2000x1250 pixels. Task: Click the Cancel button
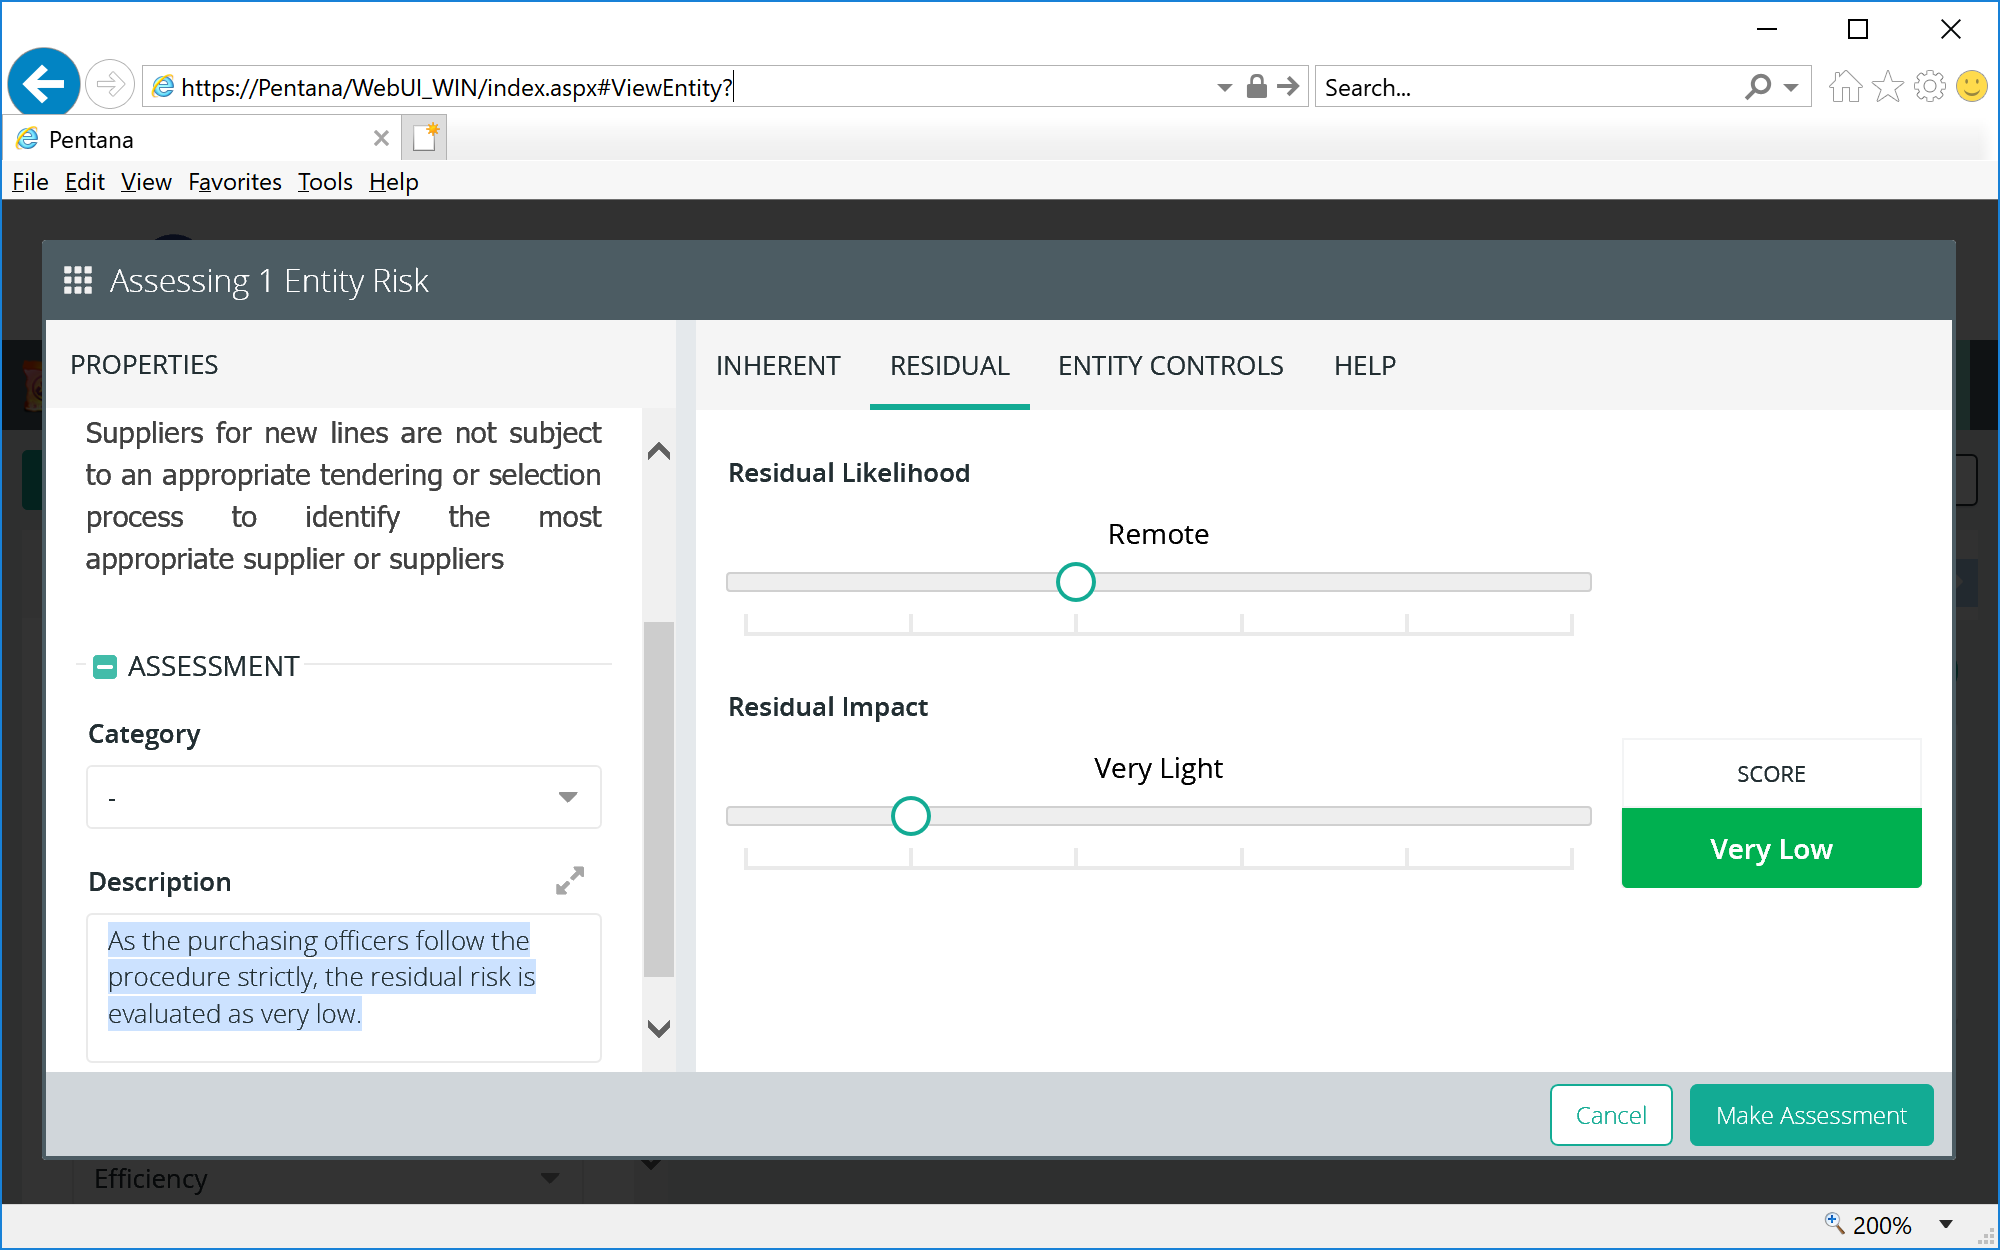click(x=1610, y=1115)
